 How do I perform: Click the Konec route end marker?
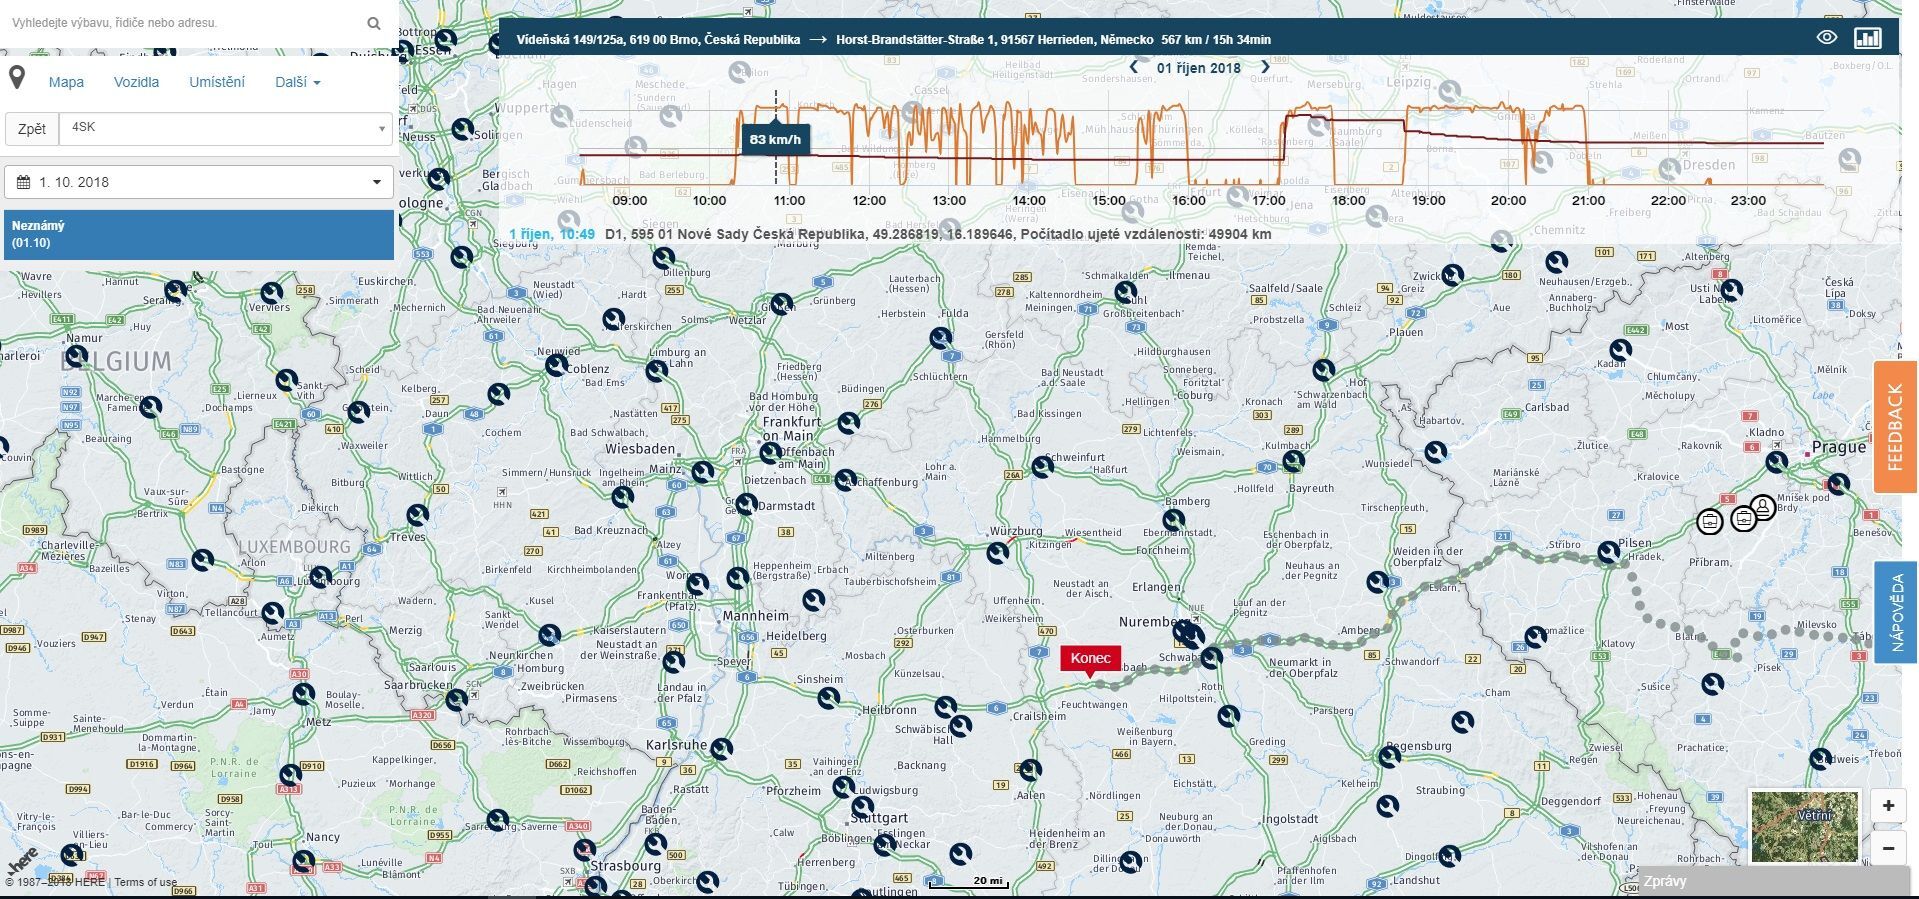[1090, 658]
